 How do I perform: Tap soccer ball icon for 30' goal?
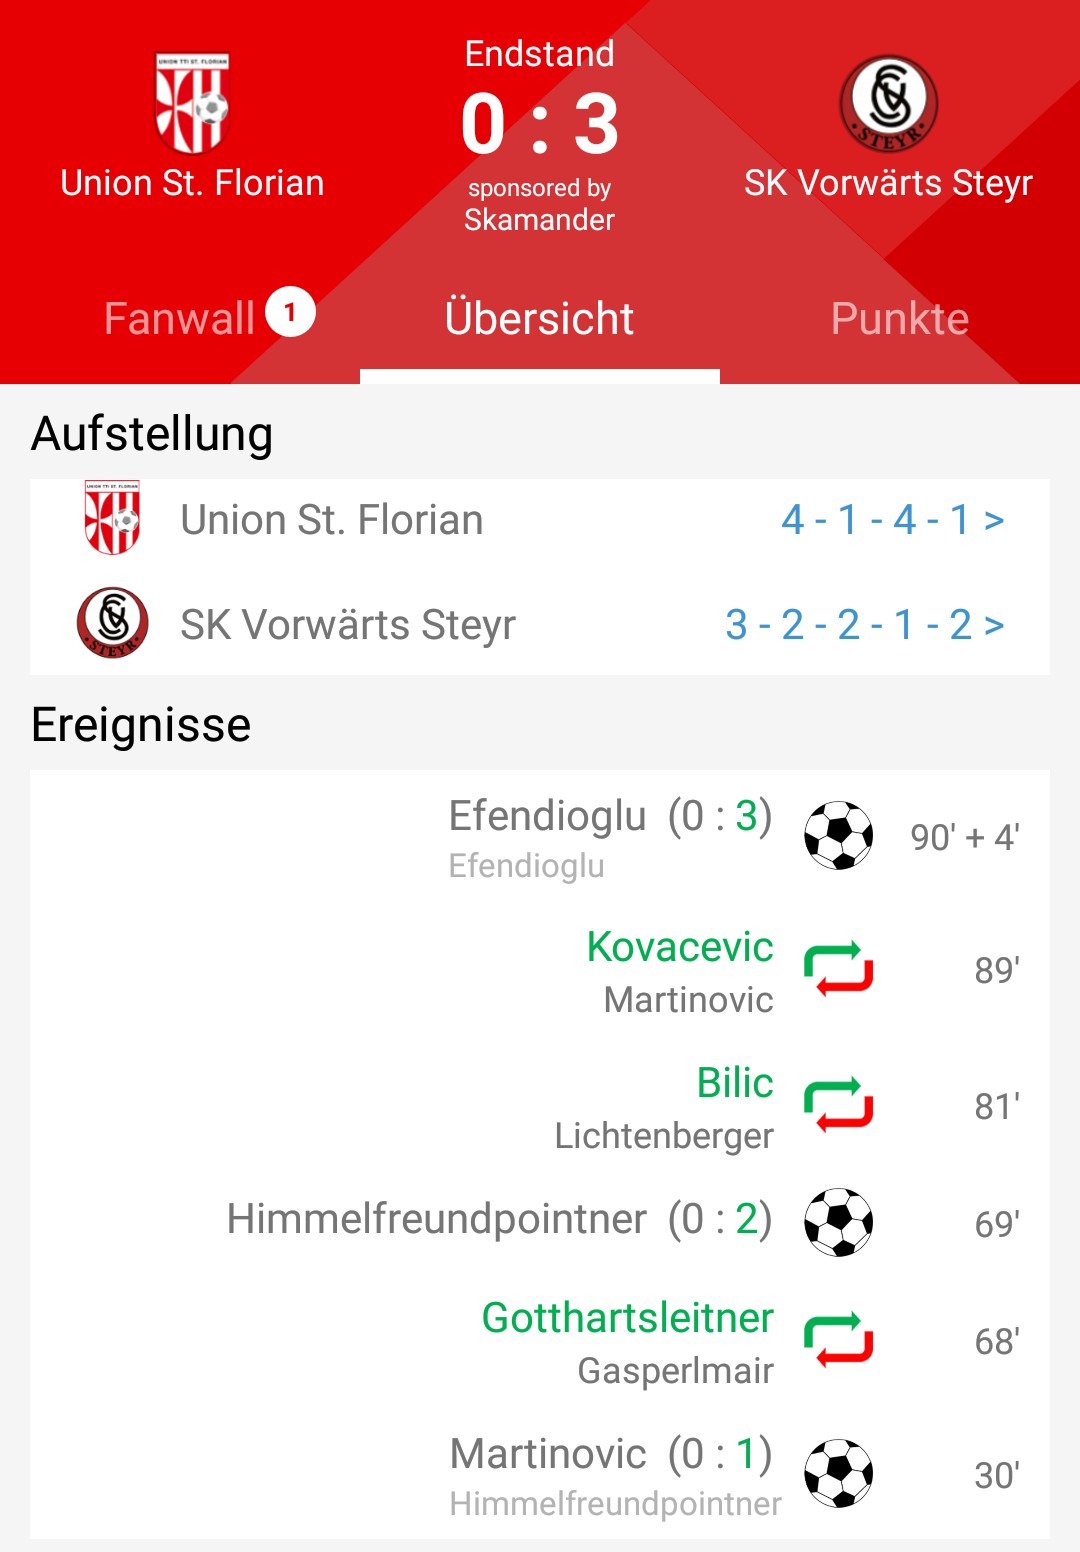point(838,1473)
